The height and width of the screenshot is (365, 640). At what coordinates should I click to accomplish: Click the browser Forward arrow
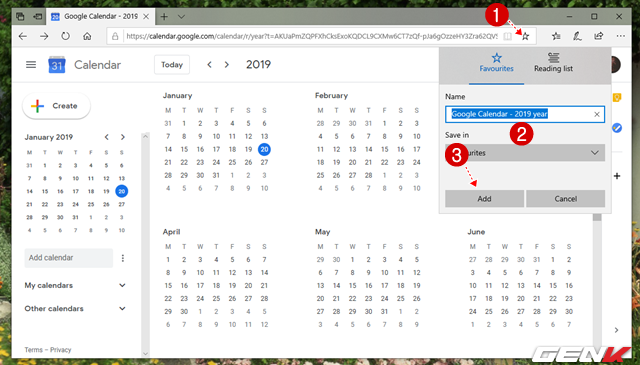pyautogui.click(x=44, y=36)
